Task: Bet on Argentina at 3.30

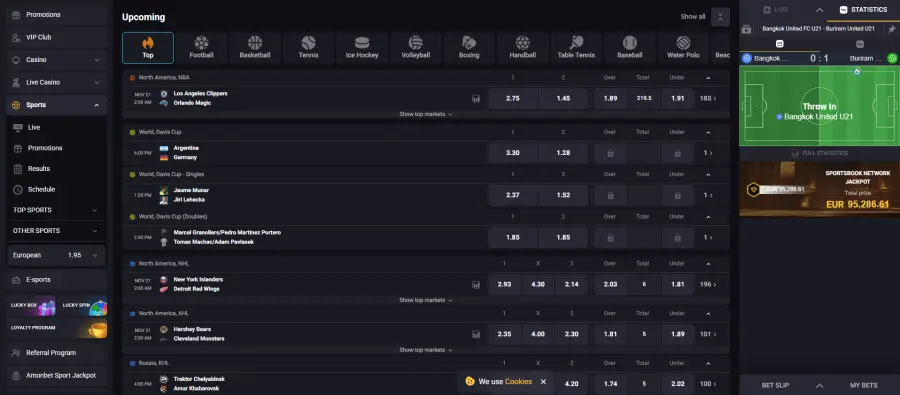Action: click(513, 153)
